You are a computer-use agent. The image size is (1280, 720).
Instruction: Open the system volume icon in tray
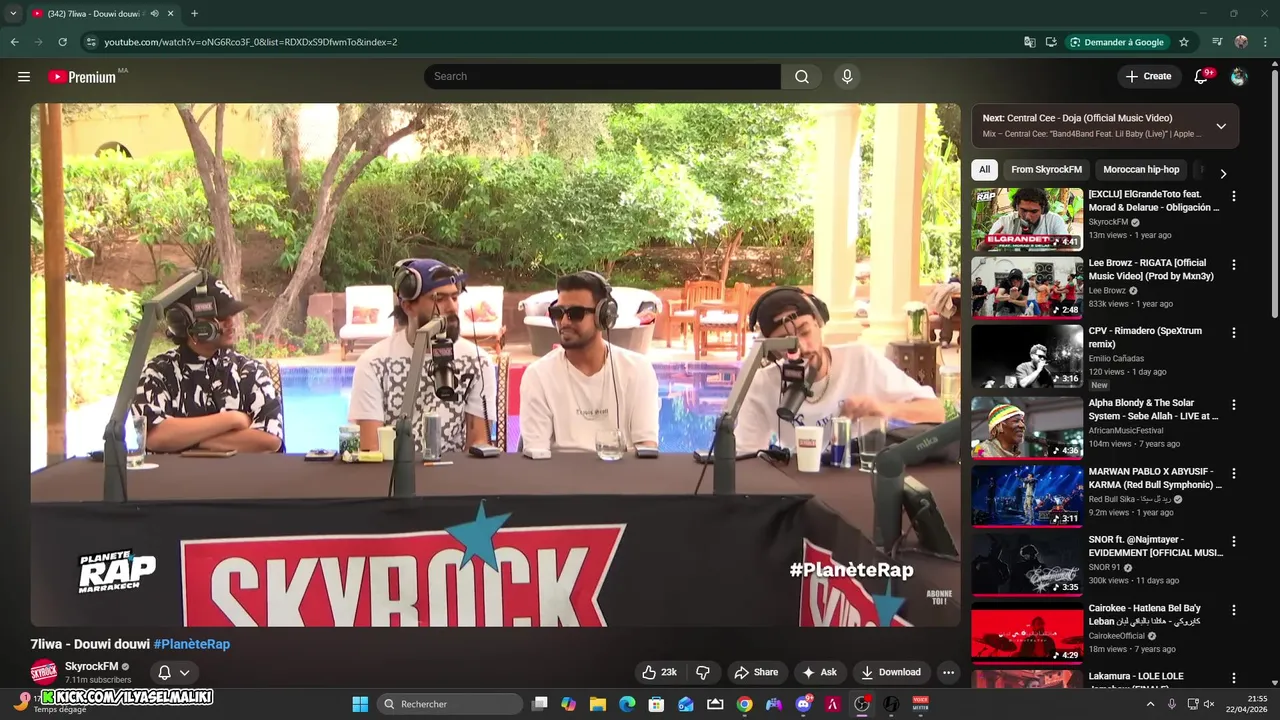[x=1209, y=704]
